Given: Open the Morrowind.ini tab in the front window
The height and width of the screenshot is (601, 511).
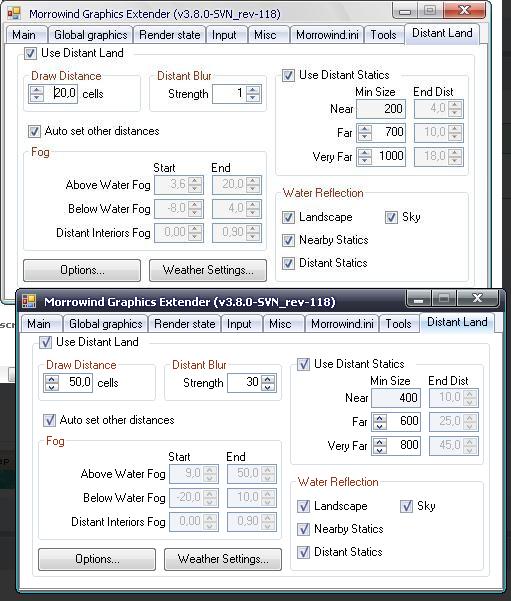Looking at the screenshot, I should point(342,324).
